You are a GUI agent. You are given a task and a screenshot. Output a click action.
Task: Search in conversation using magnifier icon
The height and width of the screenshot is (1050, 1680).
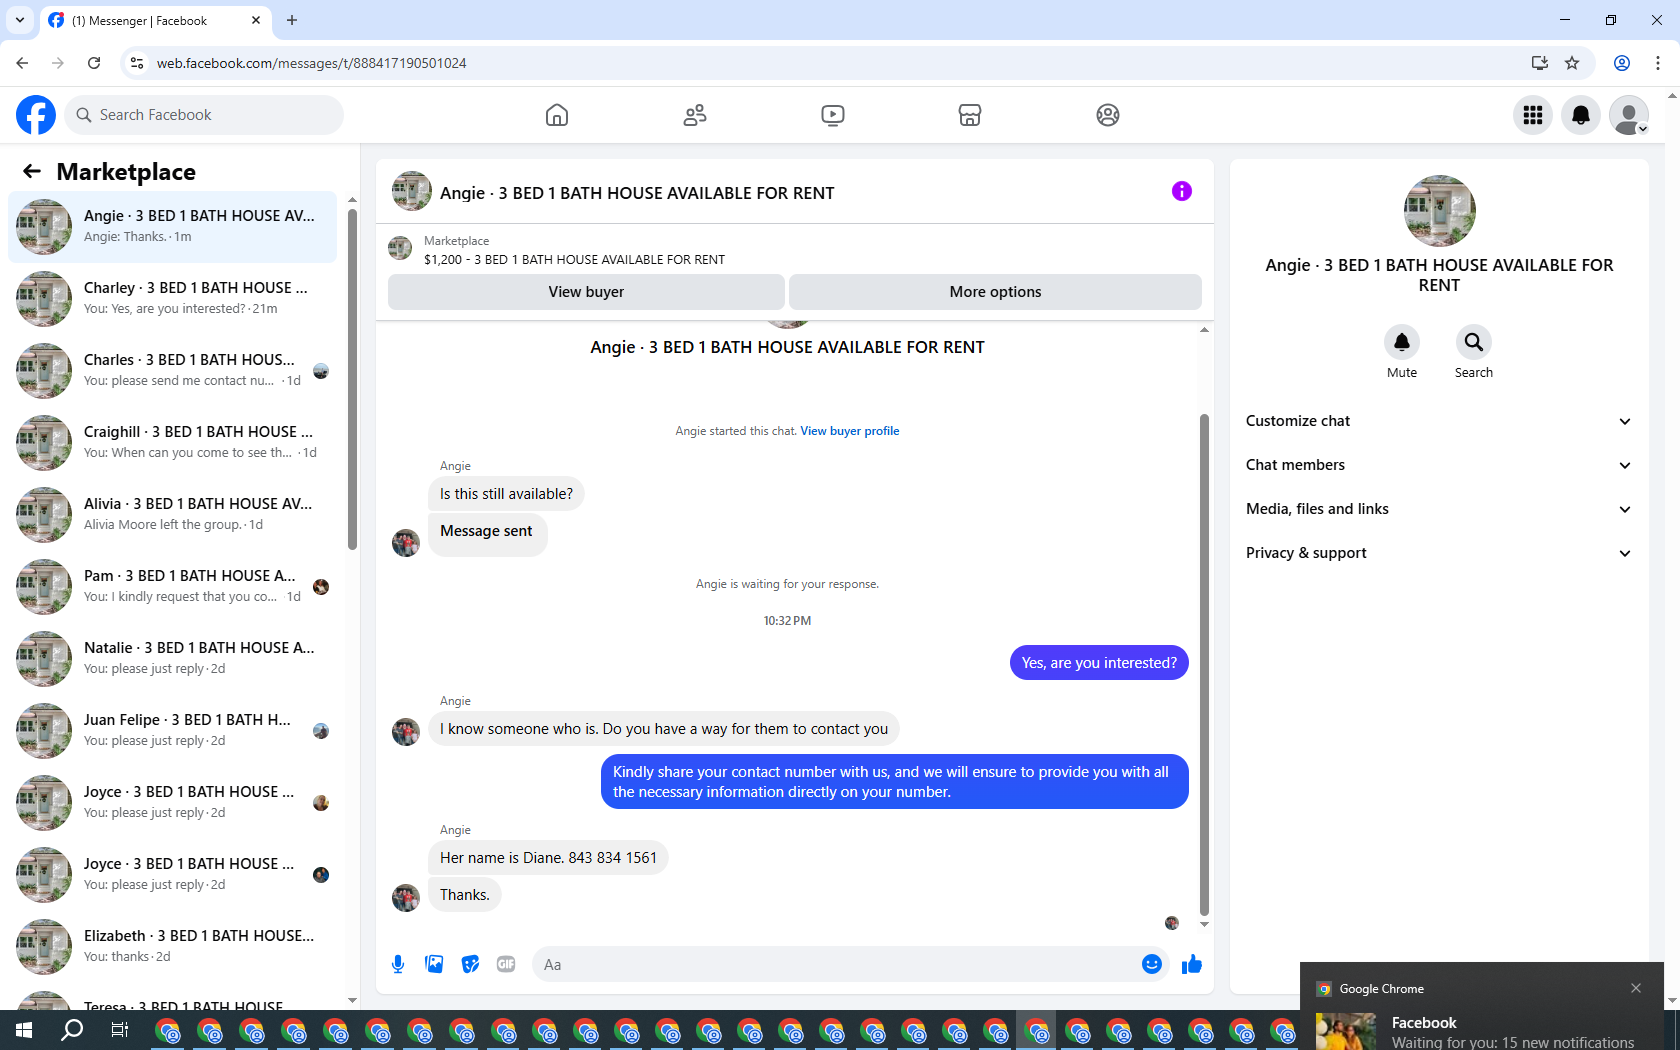1474,342
